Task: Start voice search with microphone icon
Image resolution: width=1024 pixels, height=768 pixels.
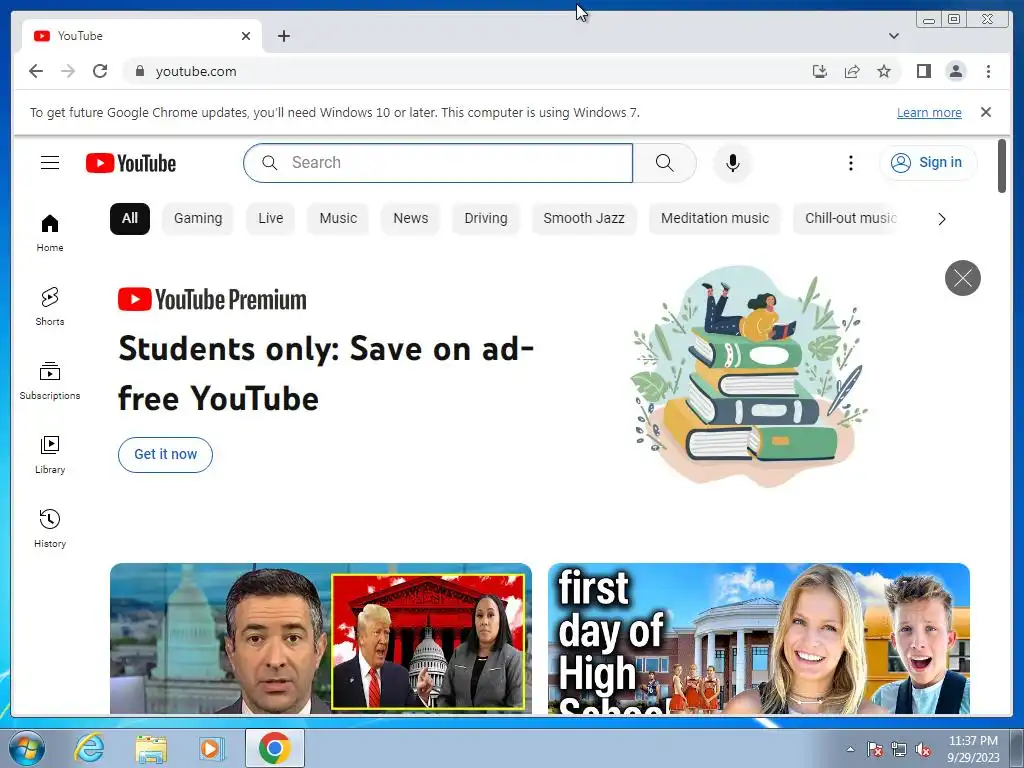Action: pyautogui.click(x=733, y=163)
